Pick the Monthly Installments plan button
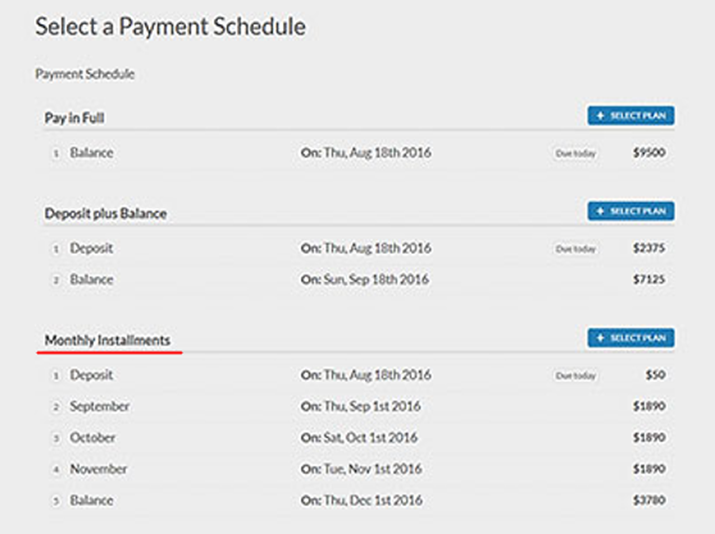 tap(630, 338)
